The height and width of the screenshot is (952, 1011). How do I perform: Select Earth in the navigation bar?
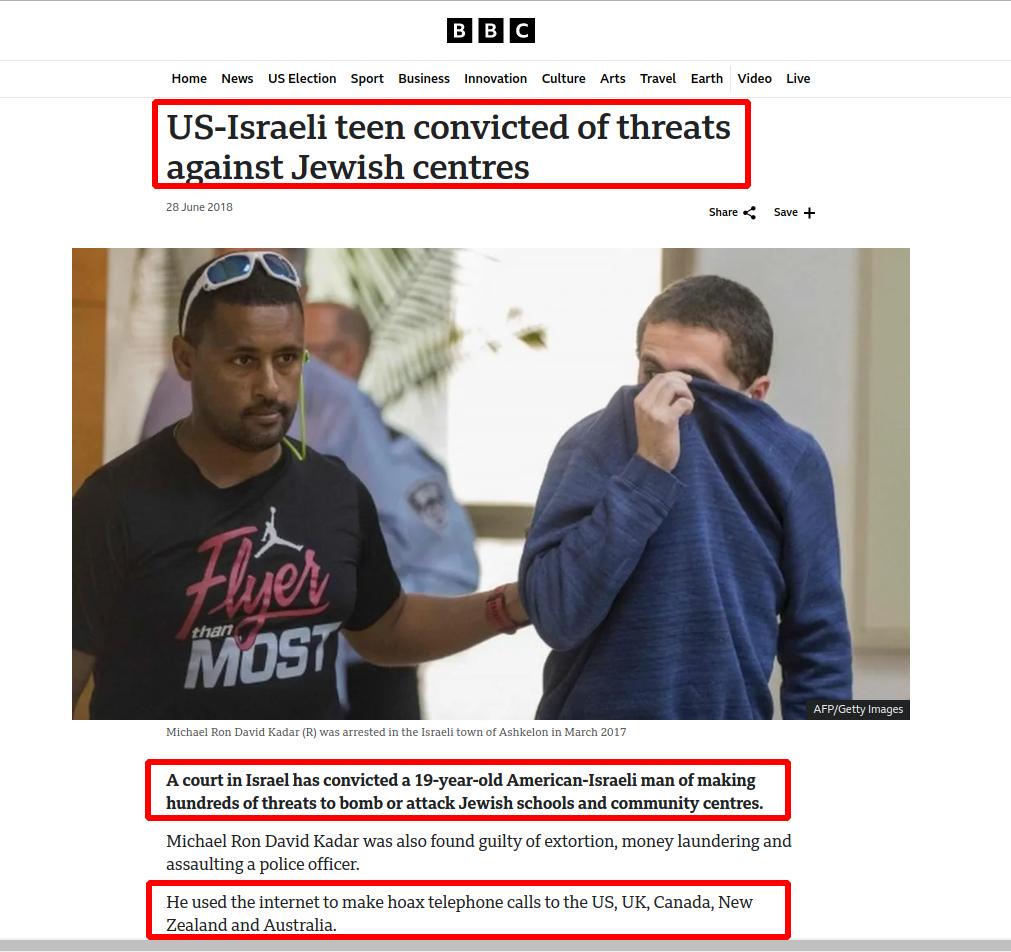click(707, 79)
